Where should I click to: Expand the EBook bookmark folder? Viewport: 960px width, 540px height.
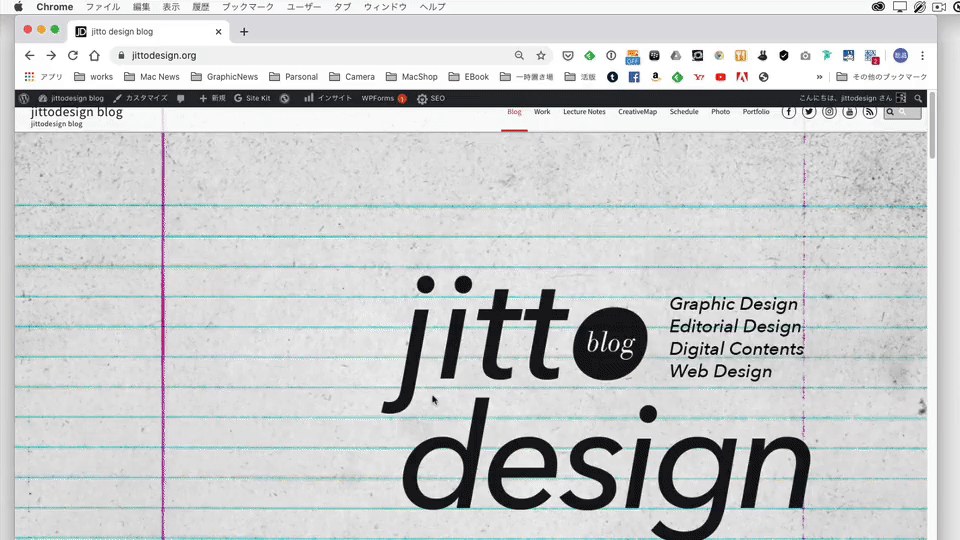pos(468,77)
